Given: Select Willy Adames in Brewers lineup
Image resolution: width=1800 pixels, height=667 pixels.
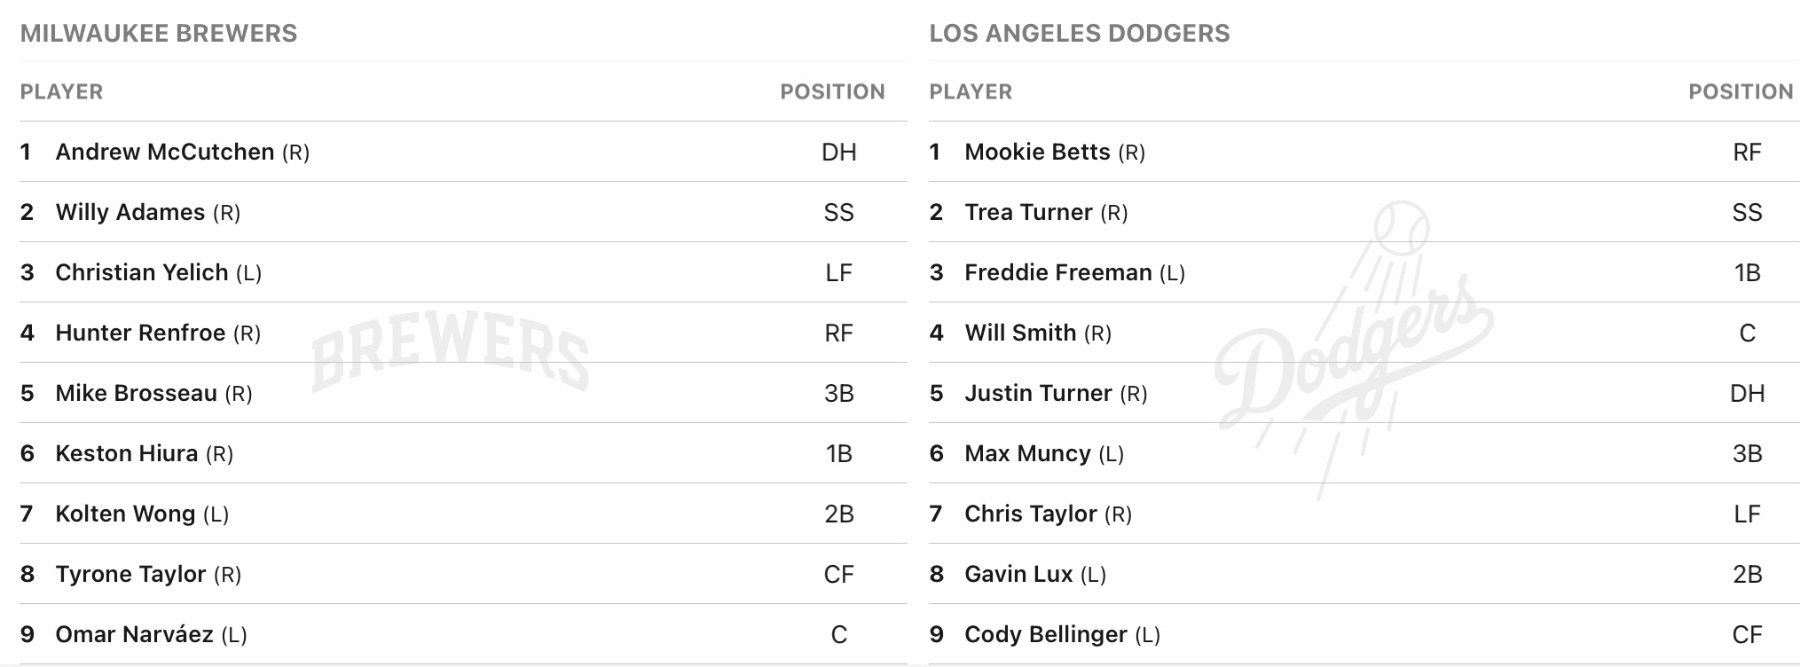Looking at the screenshot, I should pos(130,212).
